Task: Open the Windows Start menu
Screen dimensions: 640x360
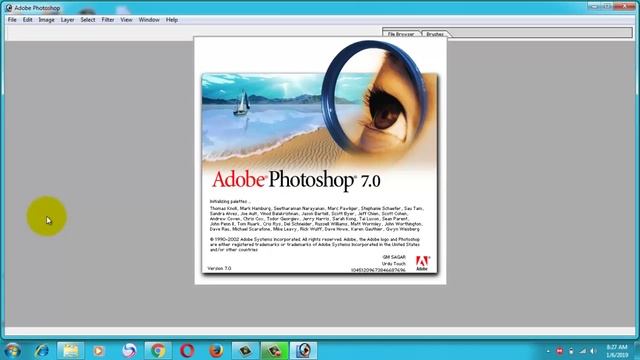Action: pyautogui.click(x=12, y=350)
